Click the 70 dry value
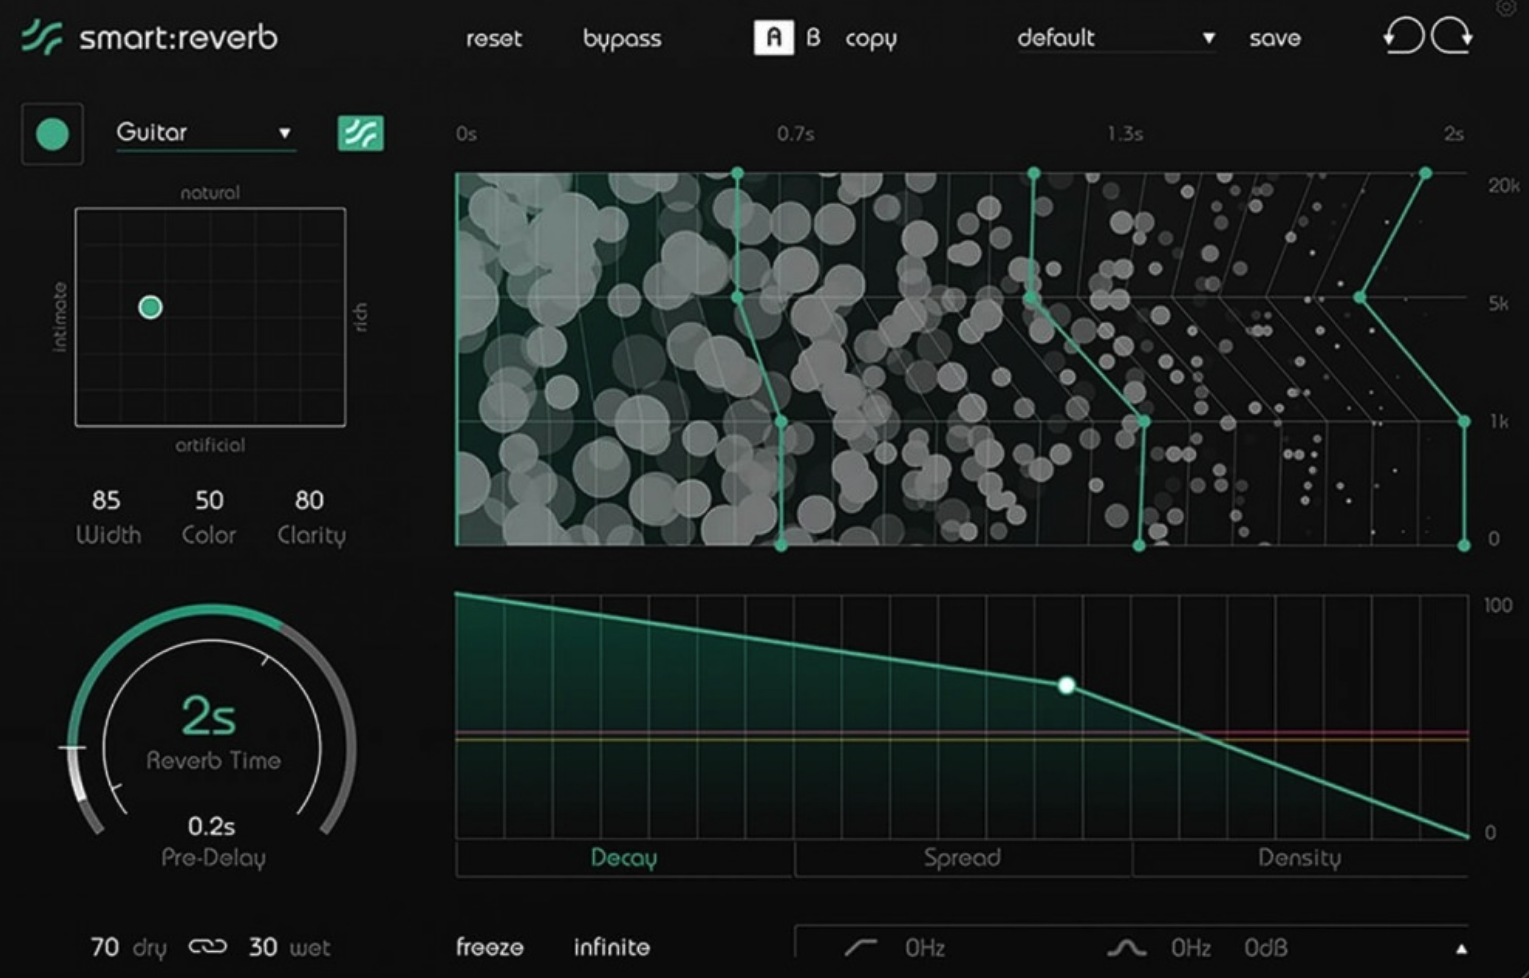Viewport: 1529px width, 978px height. point(105,946)
